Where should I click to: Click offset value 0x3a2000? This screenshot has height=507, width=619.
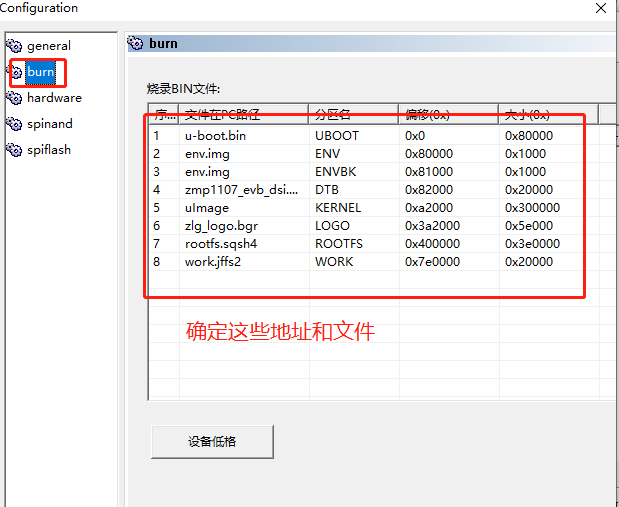tap(432, 226)
